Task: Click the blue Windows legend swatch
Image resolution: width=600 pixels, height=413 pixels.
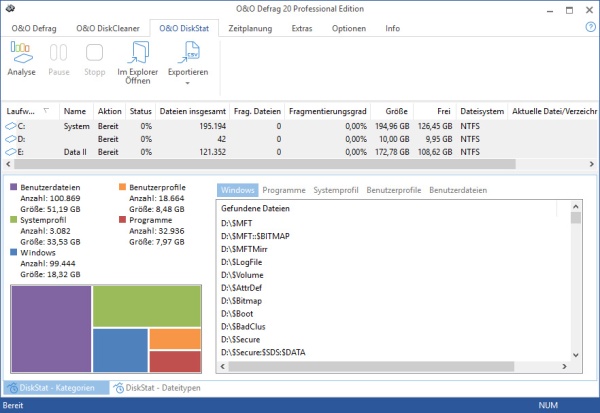Action: [13, 252]
